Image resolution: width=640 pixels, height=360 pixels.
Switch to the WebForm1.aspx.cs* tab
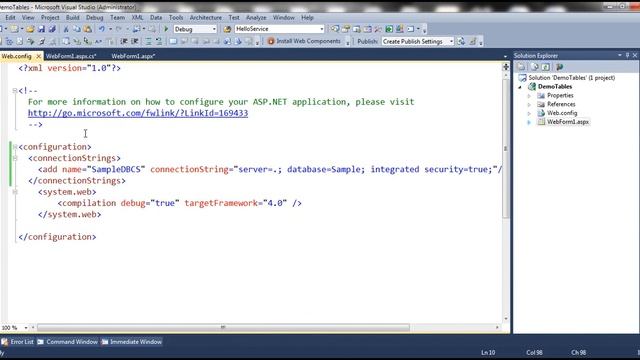[x=71, y=56]
